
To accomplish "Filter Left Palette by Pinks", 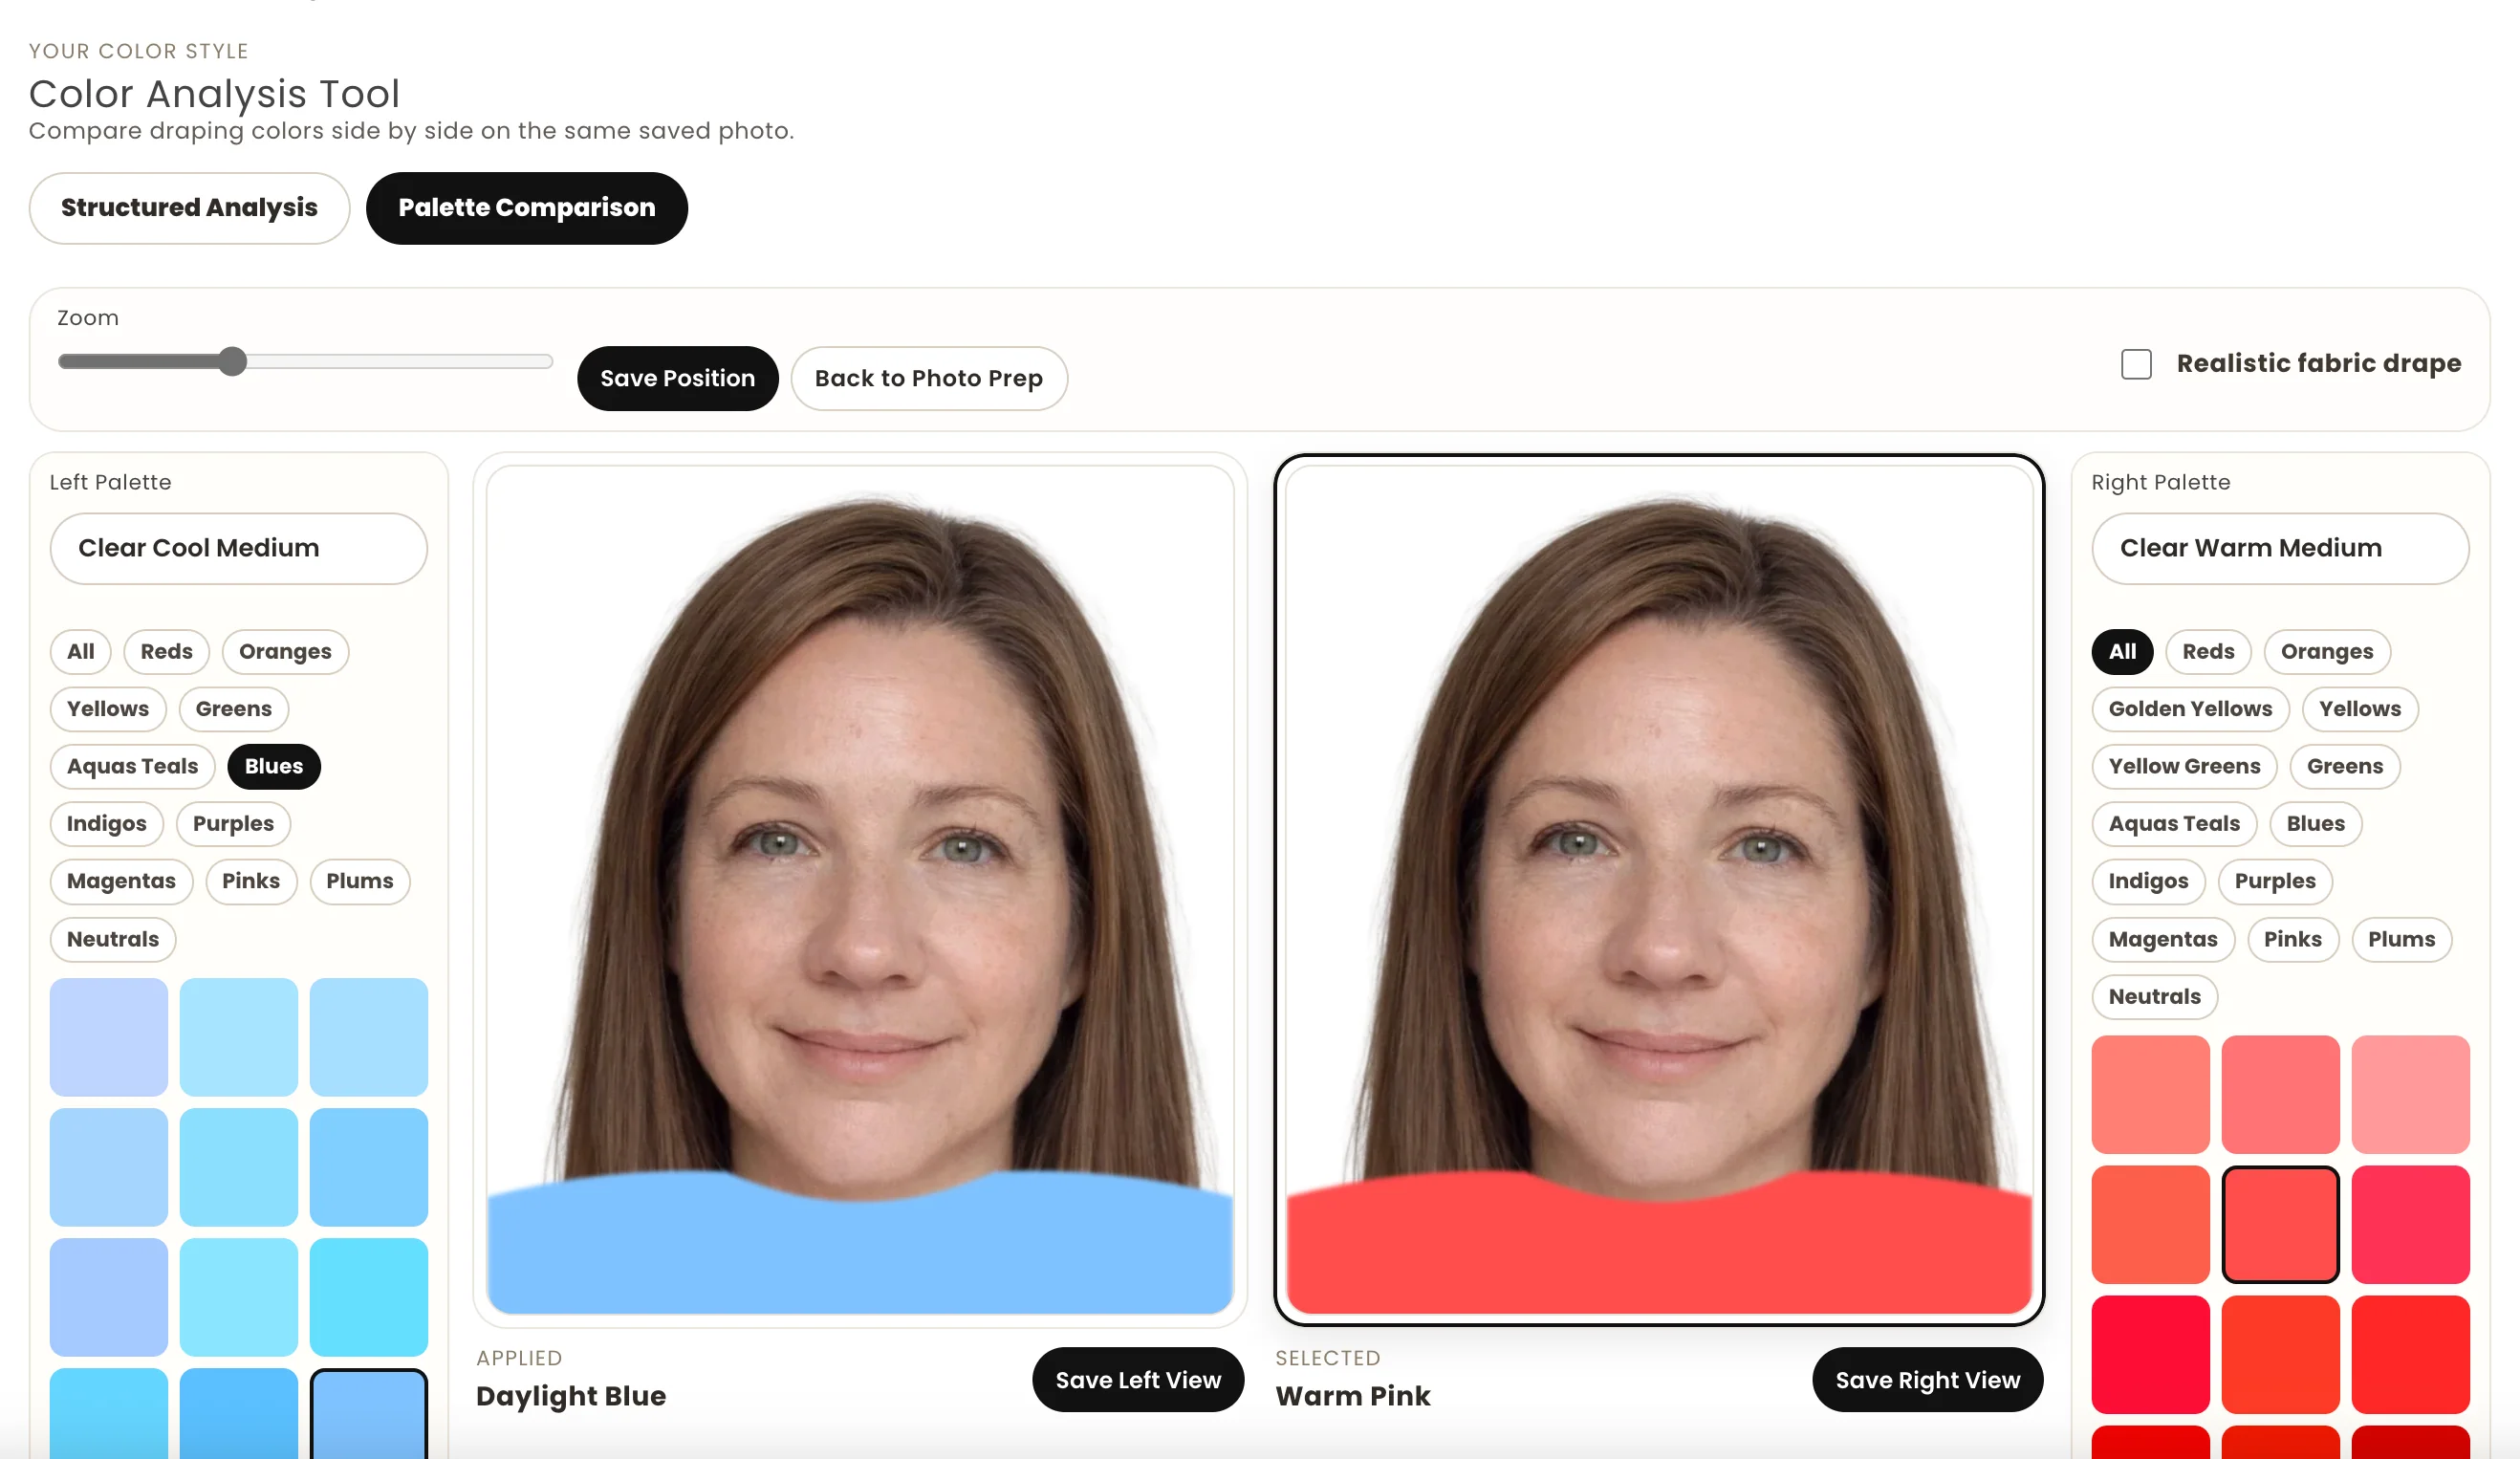I will [x=251, y=881].
